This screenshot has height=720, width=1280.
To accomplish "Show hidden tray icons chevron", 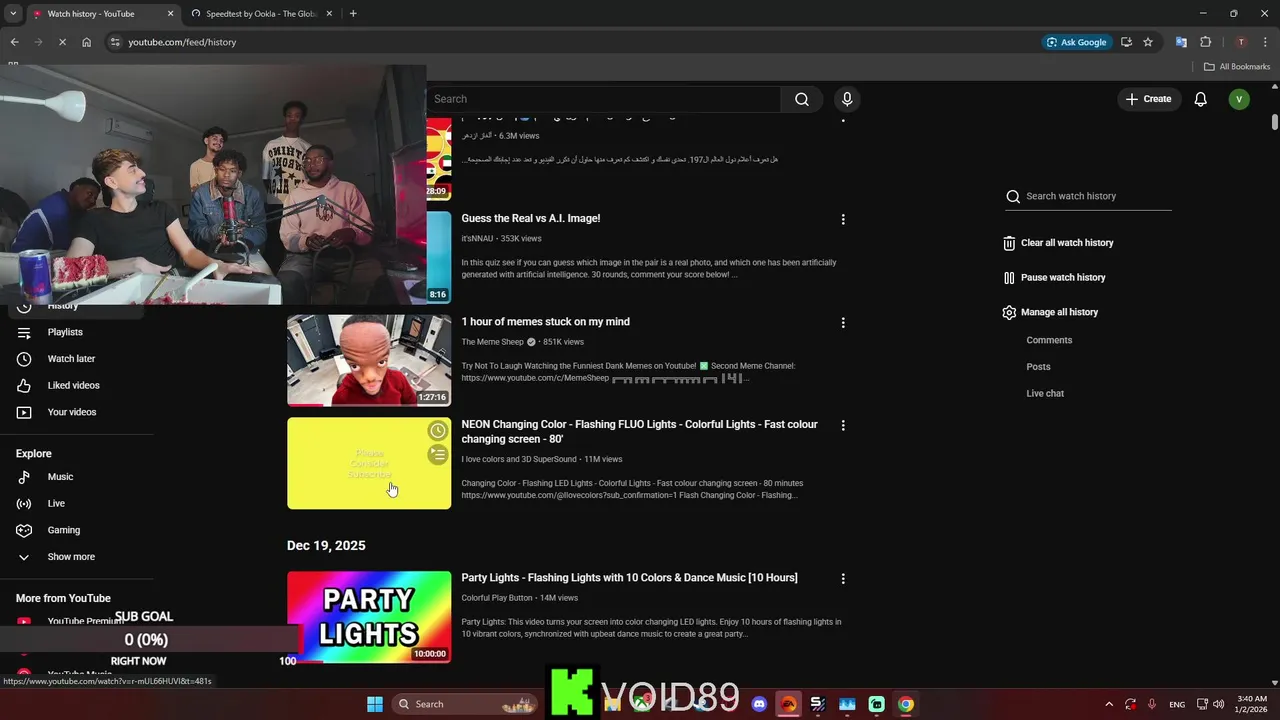I will coord(1108,704).
